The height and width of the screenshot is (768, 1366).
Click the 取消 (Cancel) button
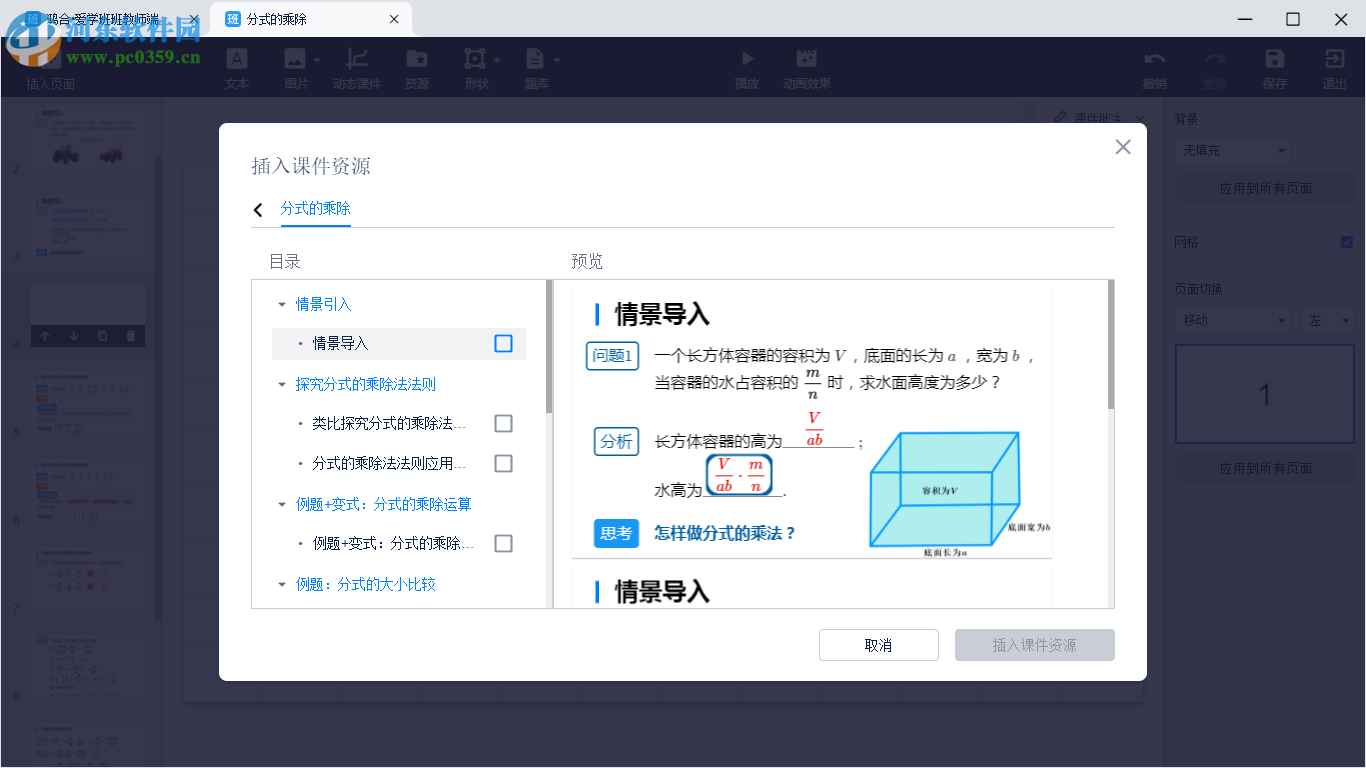(878, 645)
